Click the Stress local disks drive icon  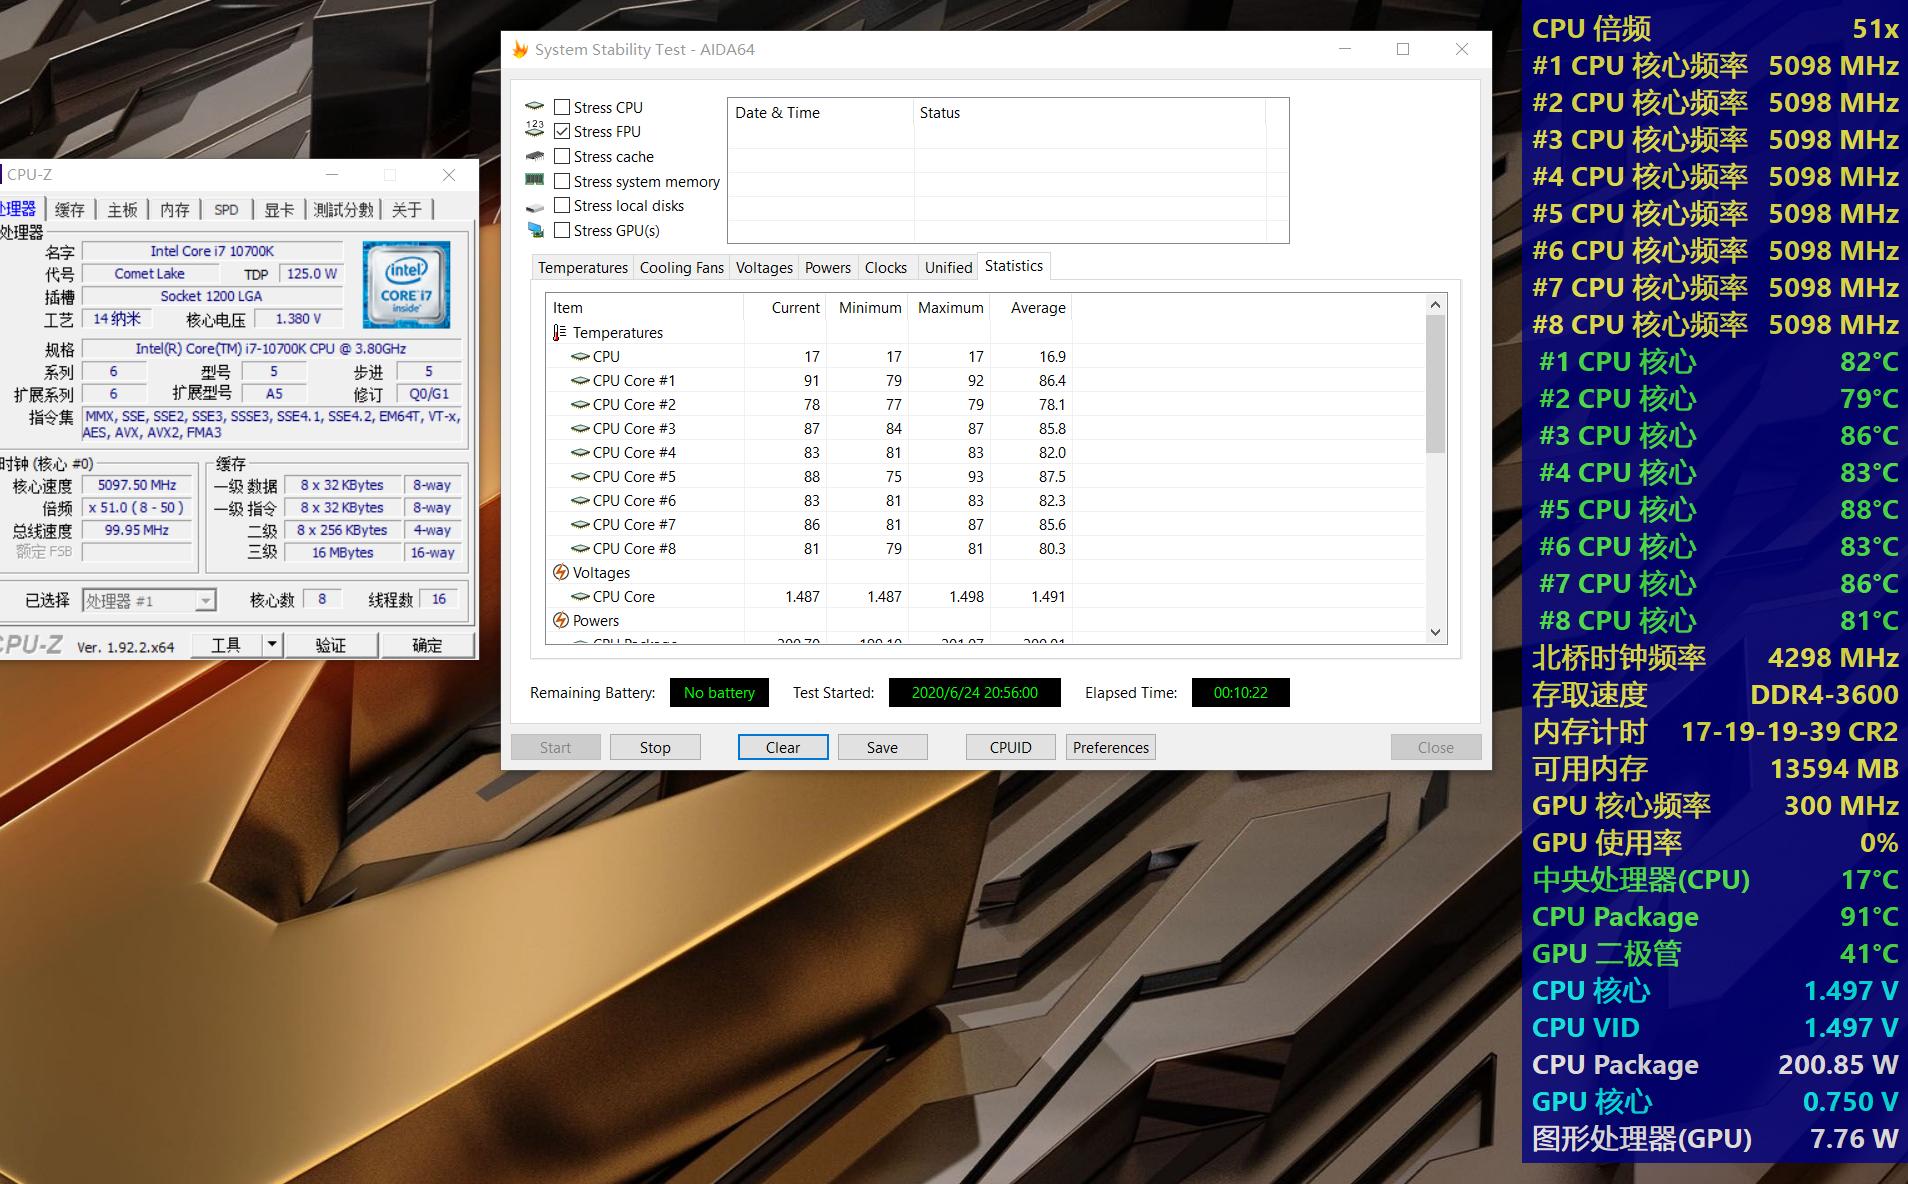pos(535,206)
